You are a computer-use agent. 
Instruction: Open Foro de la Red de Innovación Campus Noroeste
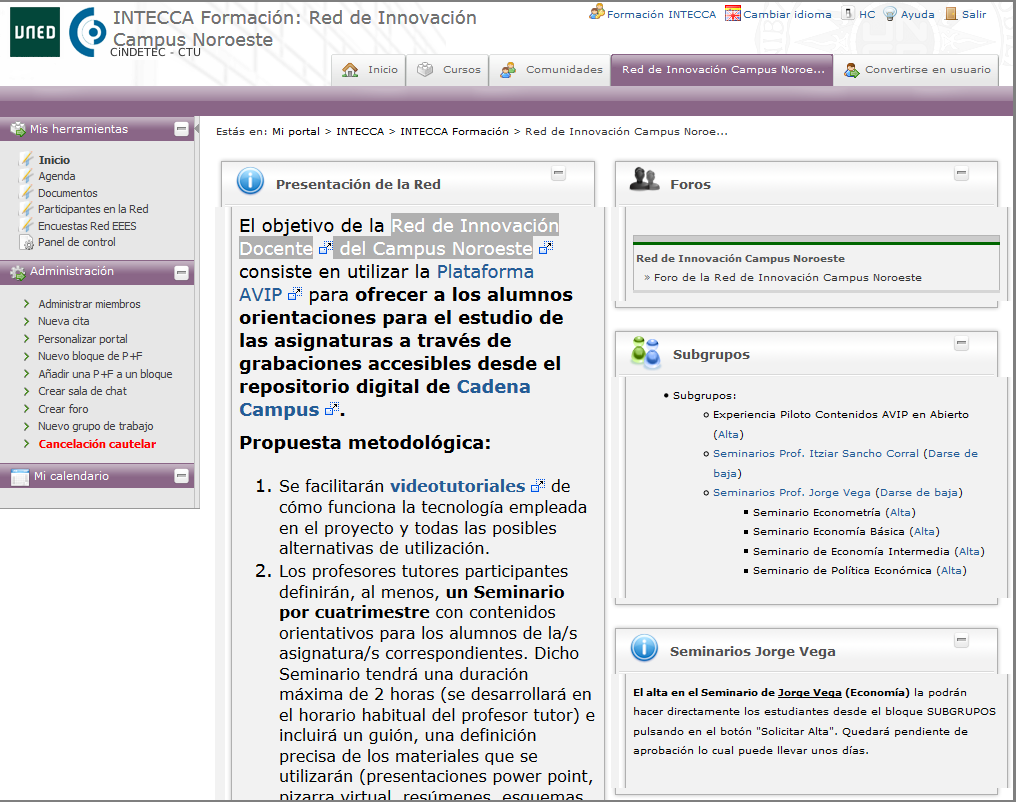click(x=787, y=277)
